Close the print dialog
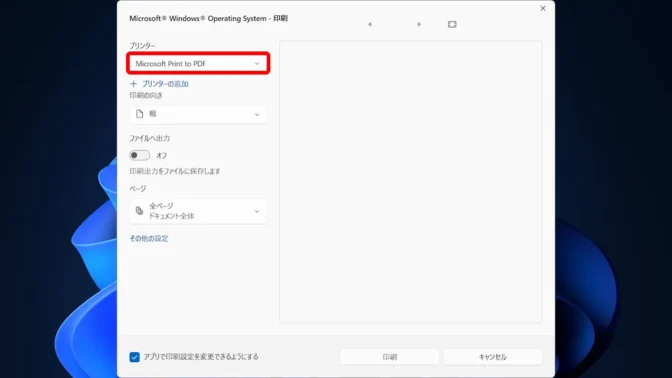 click(x=543, y=8)
